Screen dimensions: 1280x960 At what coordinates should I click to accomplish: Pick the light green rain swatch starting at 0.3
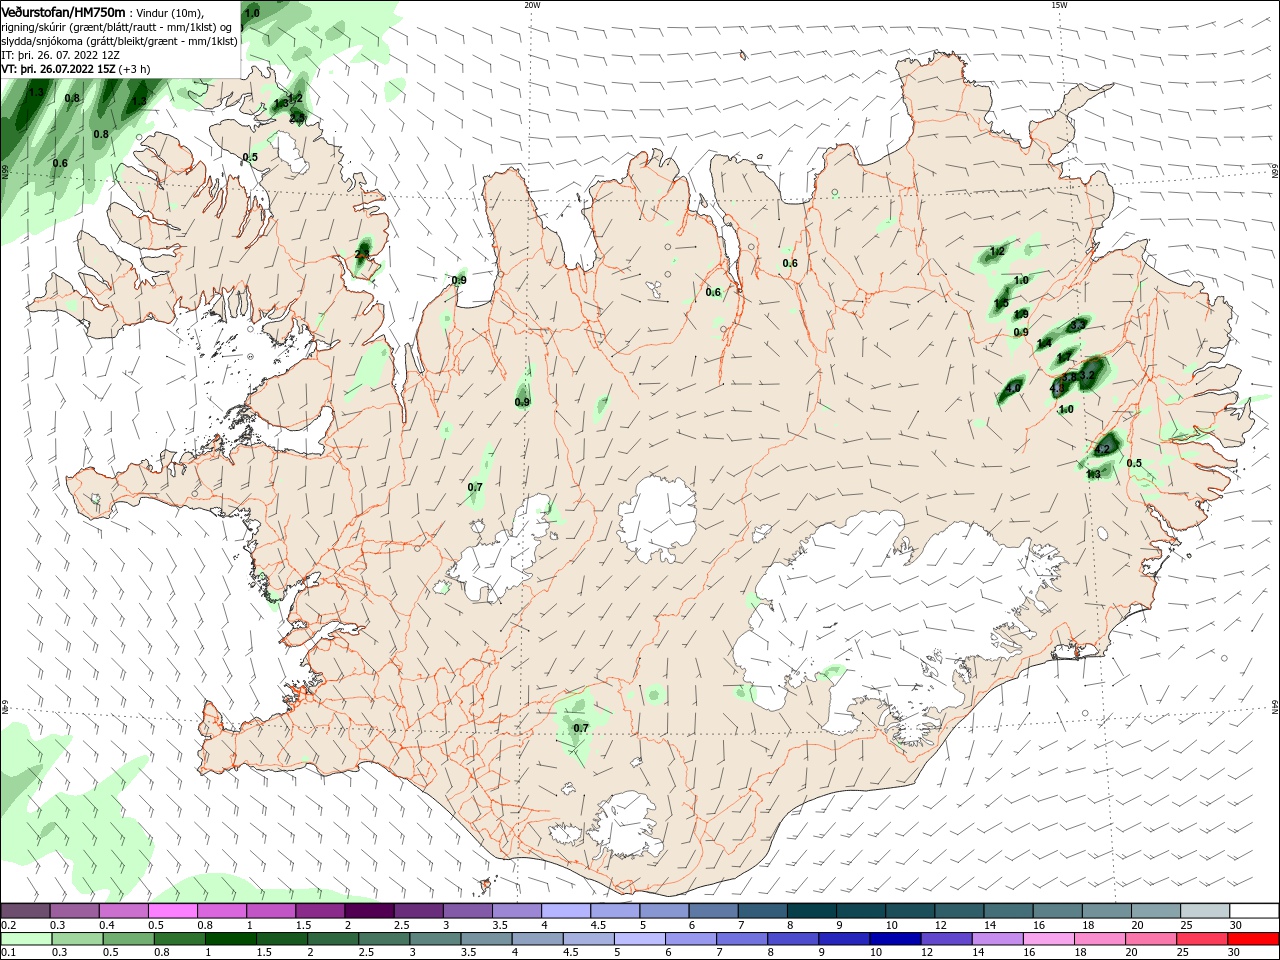[78, 939]
